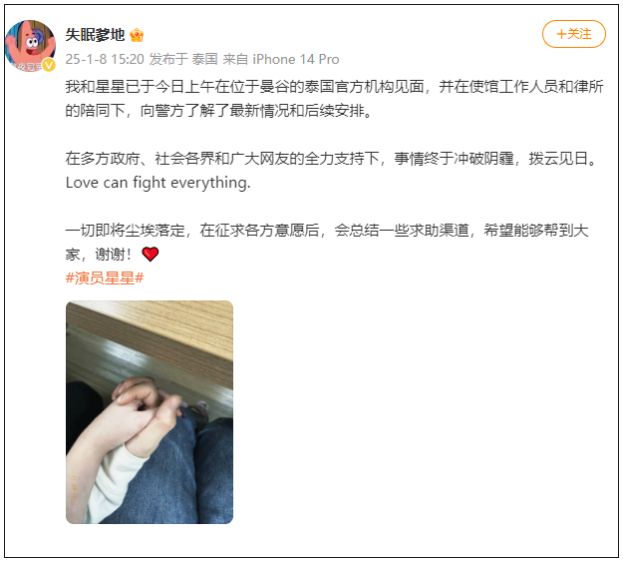This screenshot has width=623, height=562.
Task: Click the line starting 在多方政府、社会各界
Action: 331,159
